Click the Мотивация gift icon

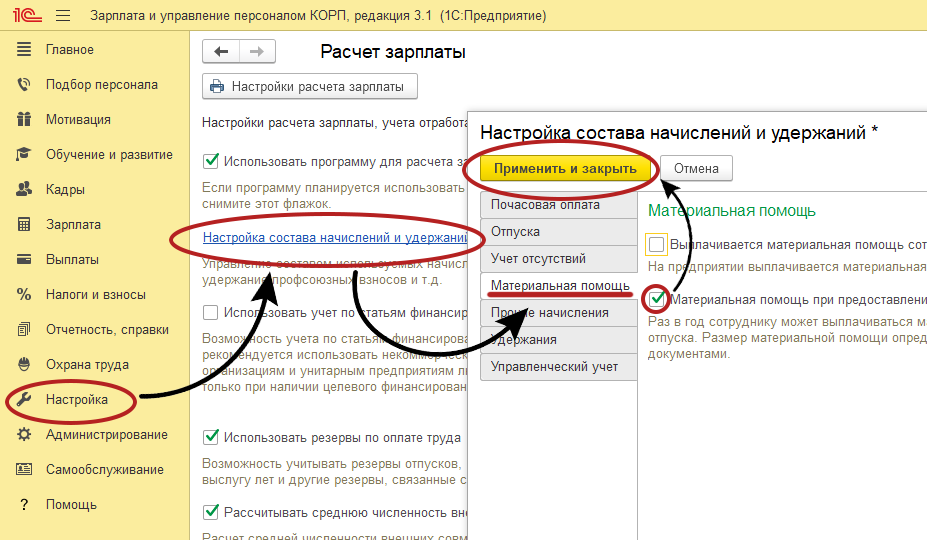[x=25, y=120]
